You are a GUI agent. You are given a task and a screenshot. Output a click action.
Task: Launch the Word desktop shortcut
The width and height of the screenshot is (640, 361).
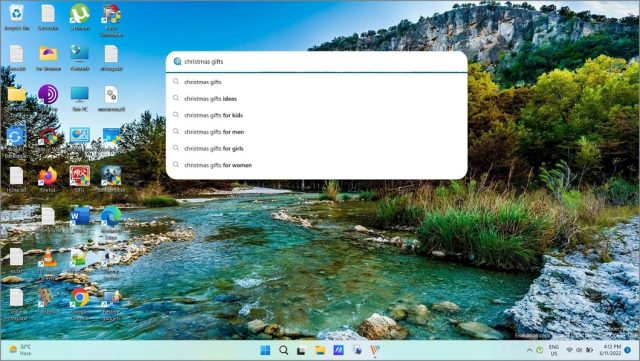[x=80, y=219]
